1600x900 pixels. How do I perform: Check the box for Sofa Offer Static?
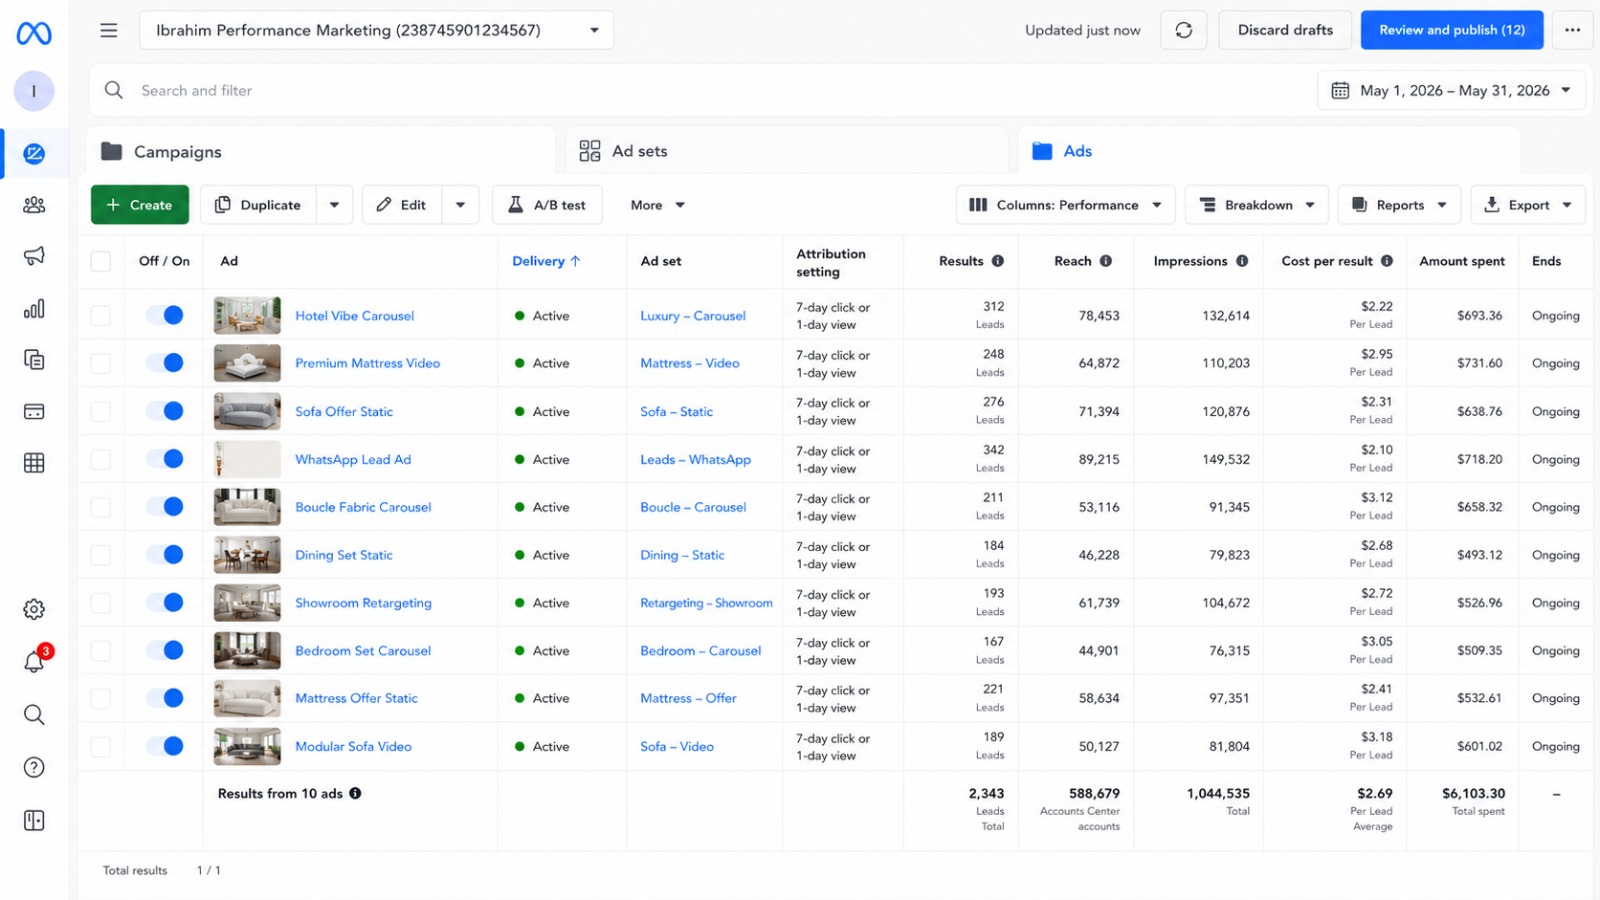pos(101,411)
